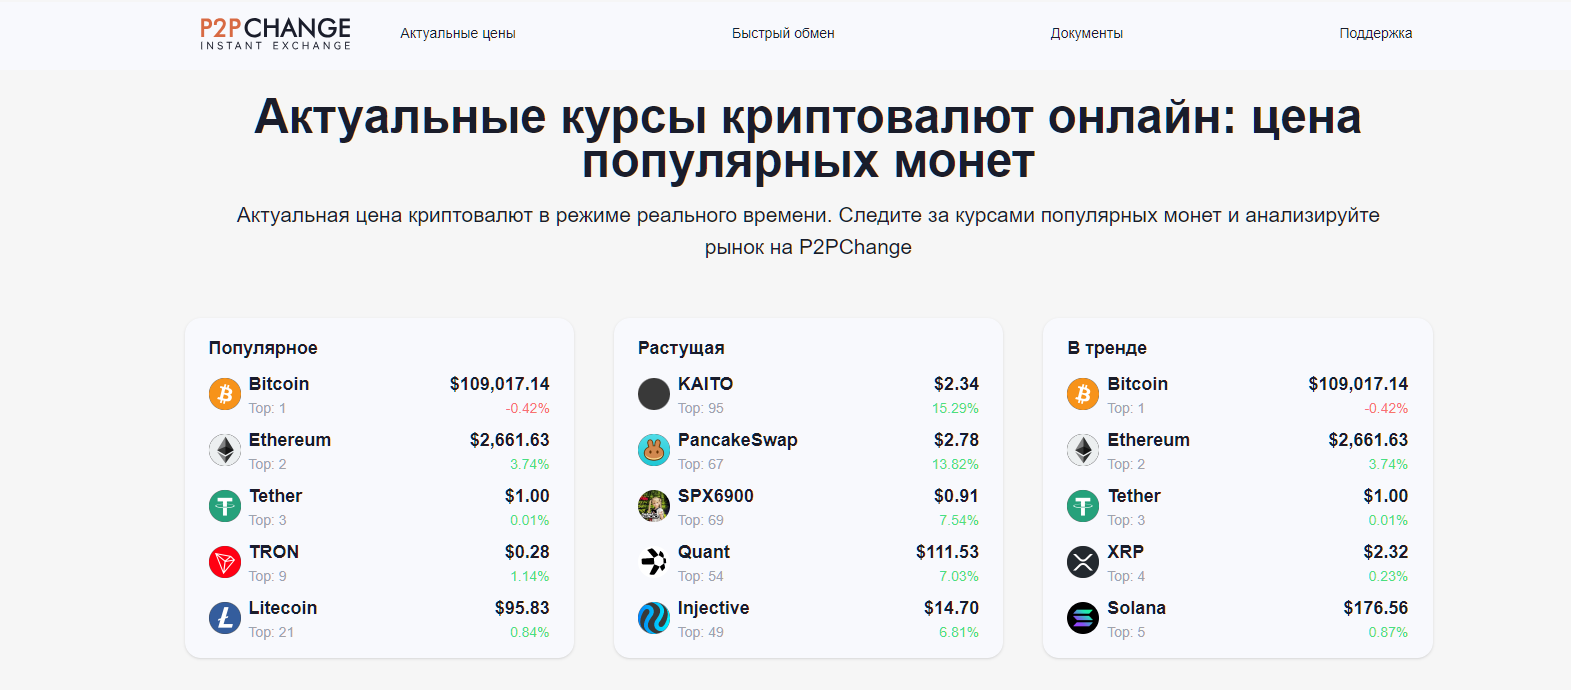
Task: Click the В тренде card heading
Action: coord(1107,348)
